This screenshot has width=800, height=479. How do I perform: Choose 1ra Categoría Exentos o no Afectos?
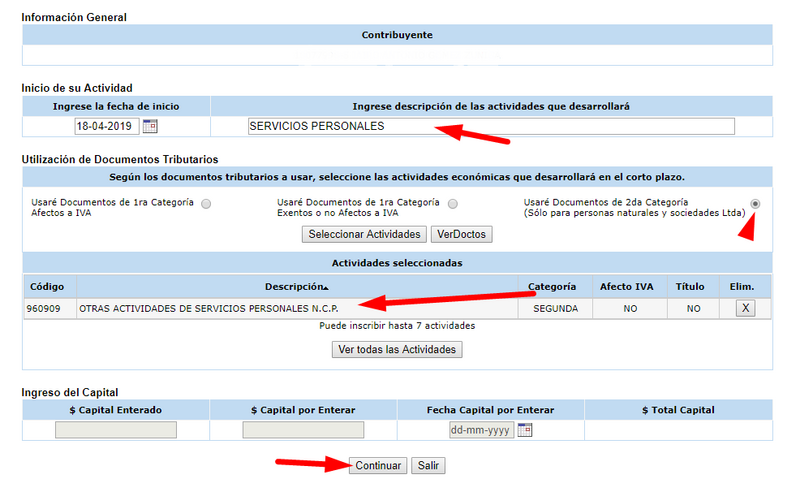pos(453,203)
